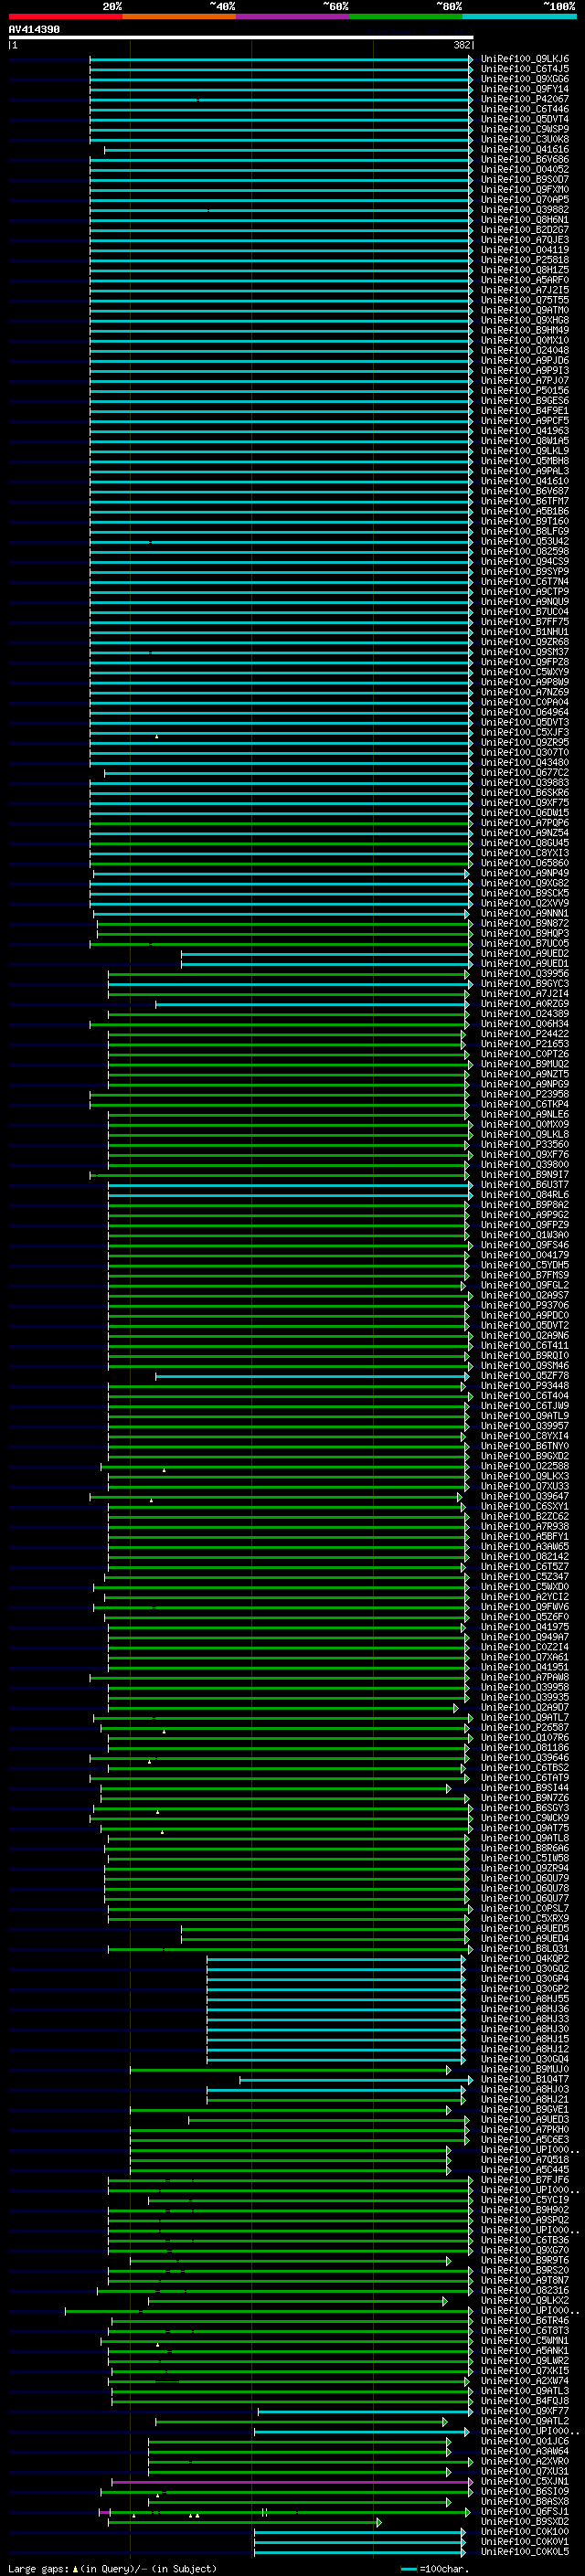Viewport: 585px width, 2576px height.
Task: Open the UniRef100_A3AW65 entry
Action: (525, 1547)
